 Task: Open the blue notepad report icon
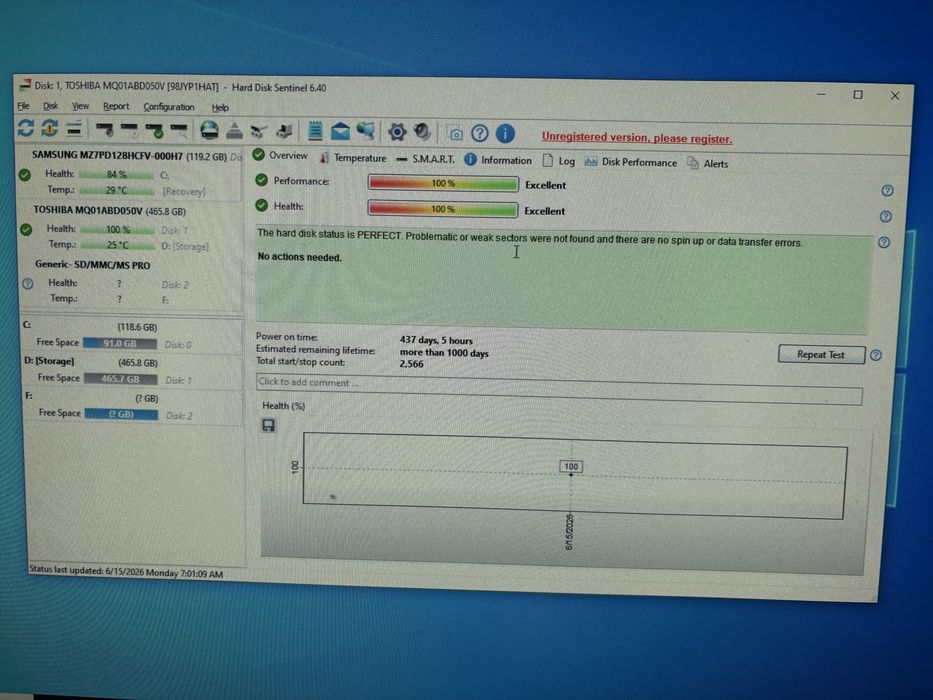[315, 132]
